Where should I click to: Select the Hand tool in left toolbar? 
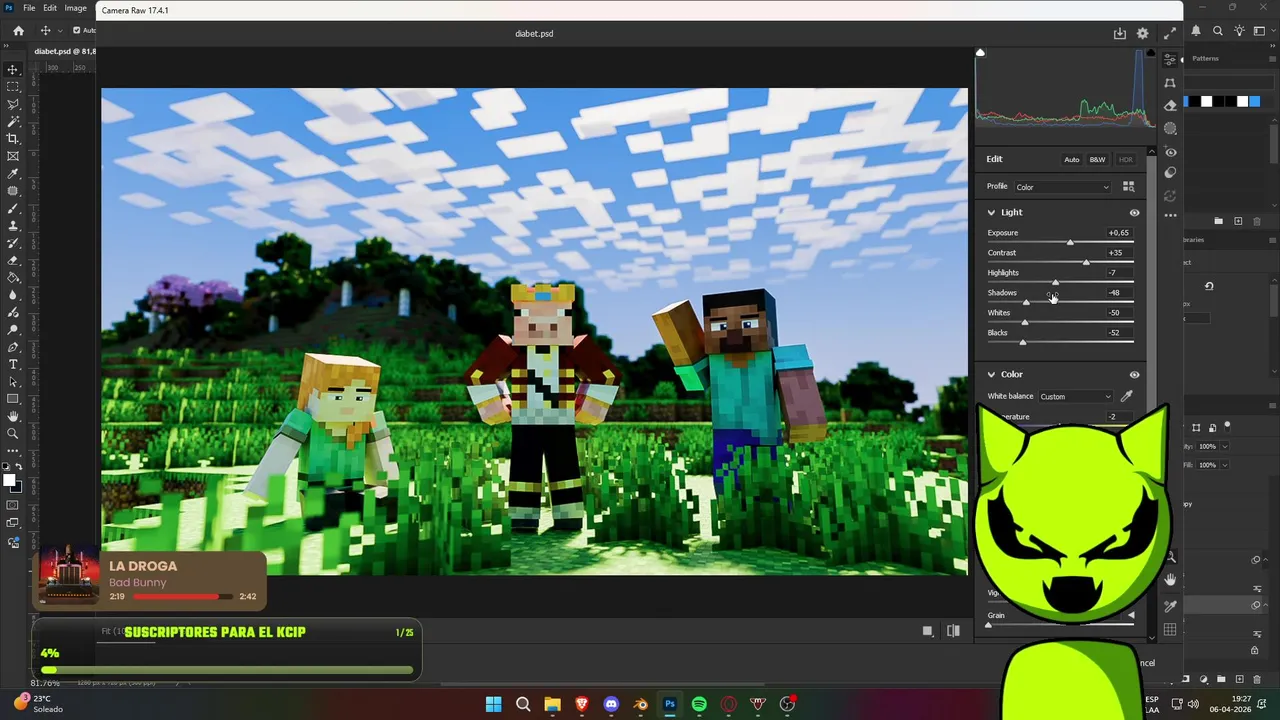(13, 416)
